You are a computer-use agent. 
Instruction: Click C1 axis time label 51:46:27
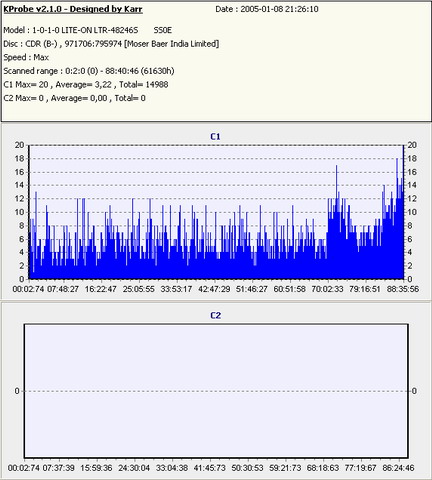tap(252, 289)
